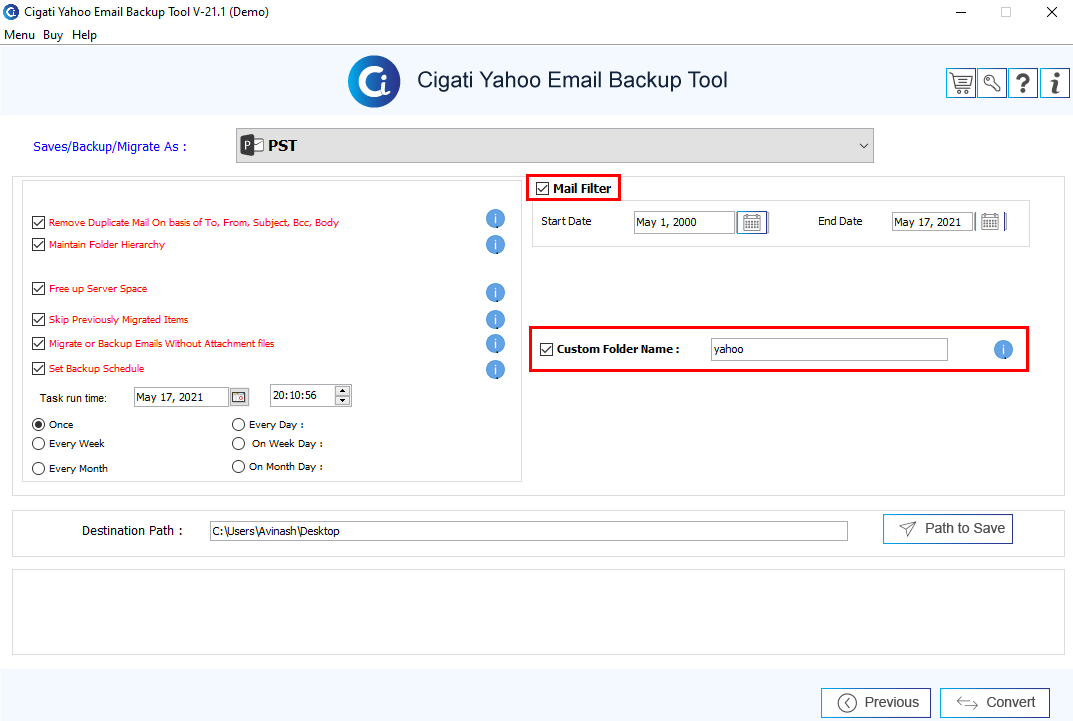Disable Skip Previously Migrated Items
Viewport: 1073px width, 721px height.
pyautogui.click(x=38, y=319)
